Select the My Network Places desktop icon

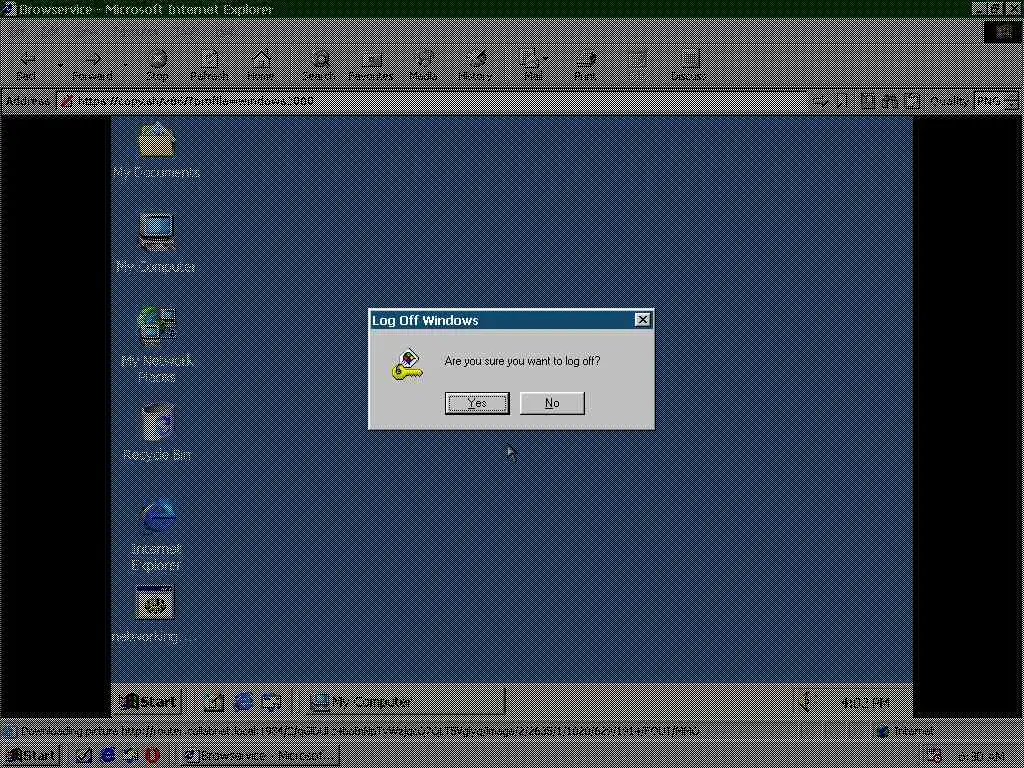click(x=157, y=345)
